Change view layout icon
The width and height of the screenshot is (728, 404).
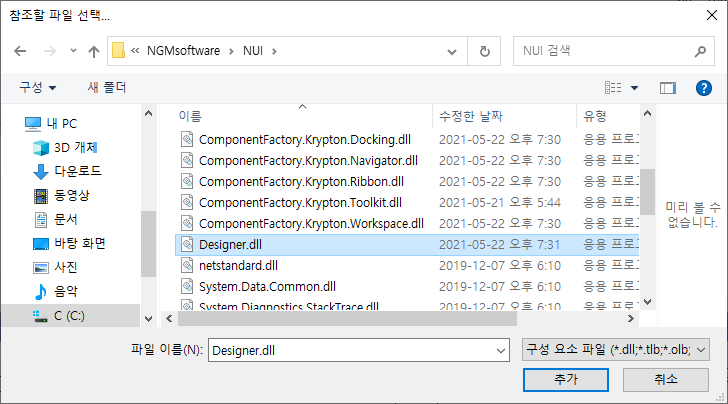[613, 87]
